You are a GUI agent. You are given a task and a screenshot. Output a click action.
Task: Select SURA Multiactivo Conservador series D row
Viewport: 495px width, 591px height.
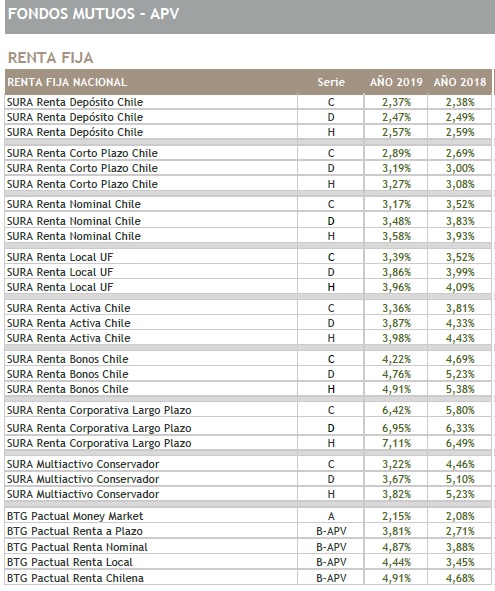click(248, 479)
